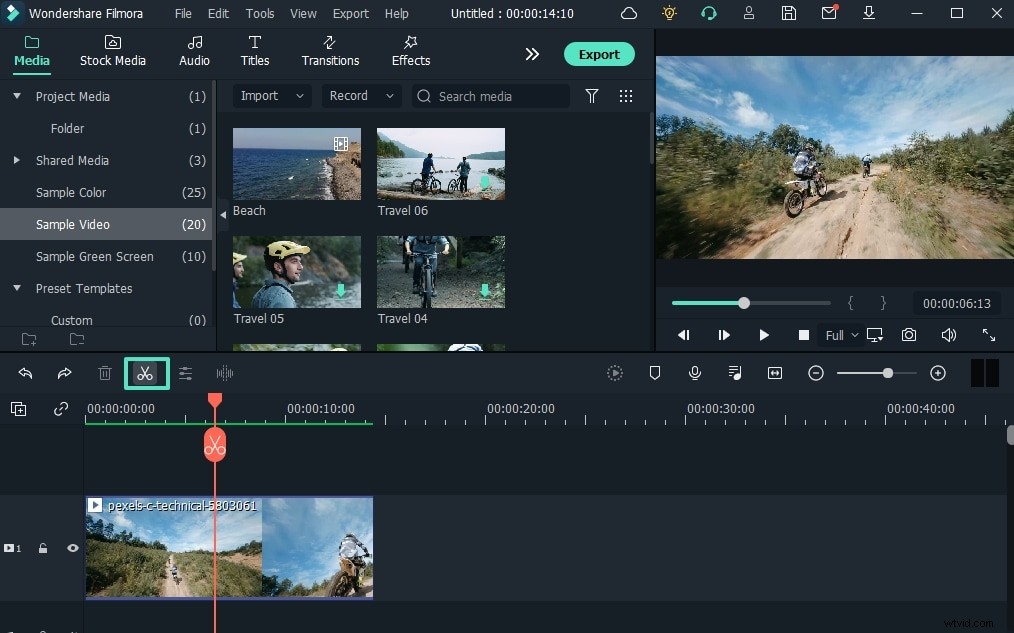Screen dimensions: 1014x633
Task: Open the File menu
Action: pyautogui.click(x=183, y=13)
